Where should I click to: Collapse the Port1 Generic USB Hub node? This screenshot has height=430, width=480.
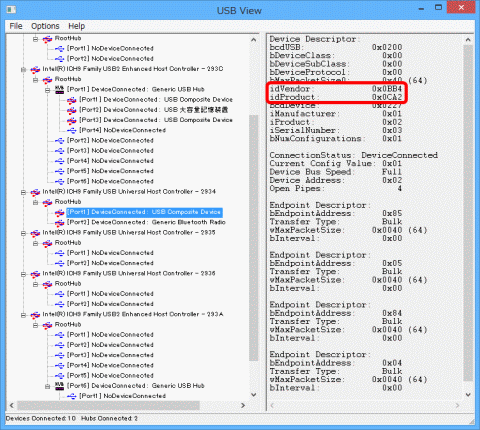(x=47, y=90)
